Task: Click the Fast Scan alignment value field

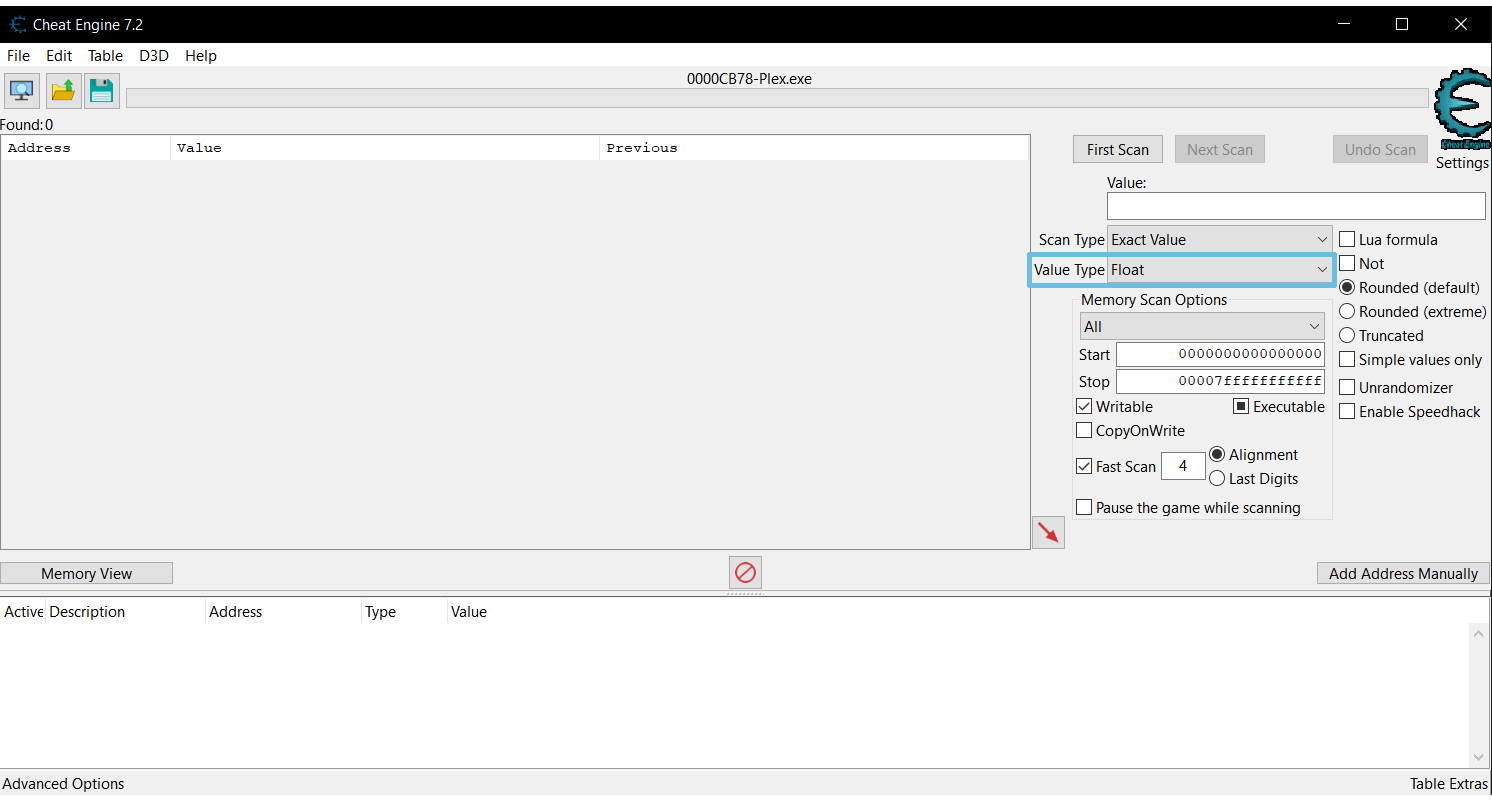Action: (x=1183, y=466)
